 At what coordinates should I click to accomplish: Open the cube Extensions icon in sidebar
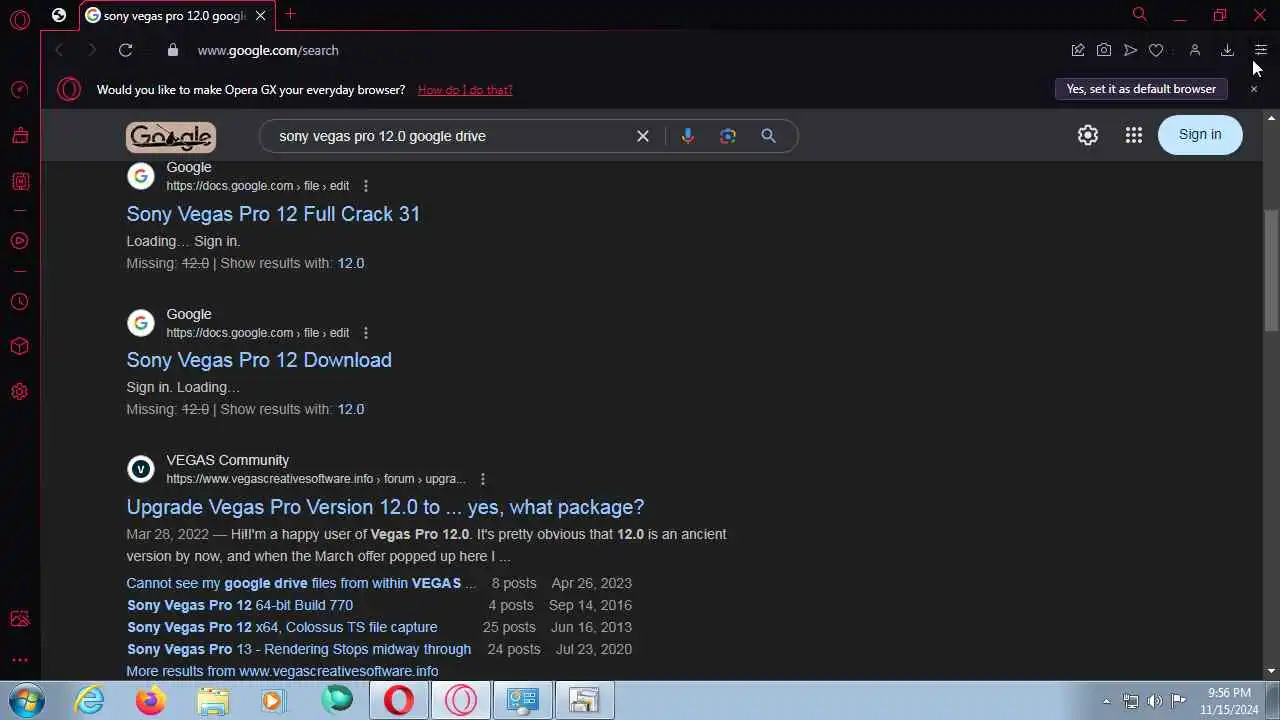pos(19,347)
